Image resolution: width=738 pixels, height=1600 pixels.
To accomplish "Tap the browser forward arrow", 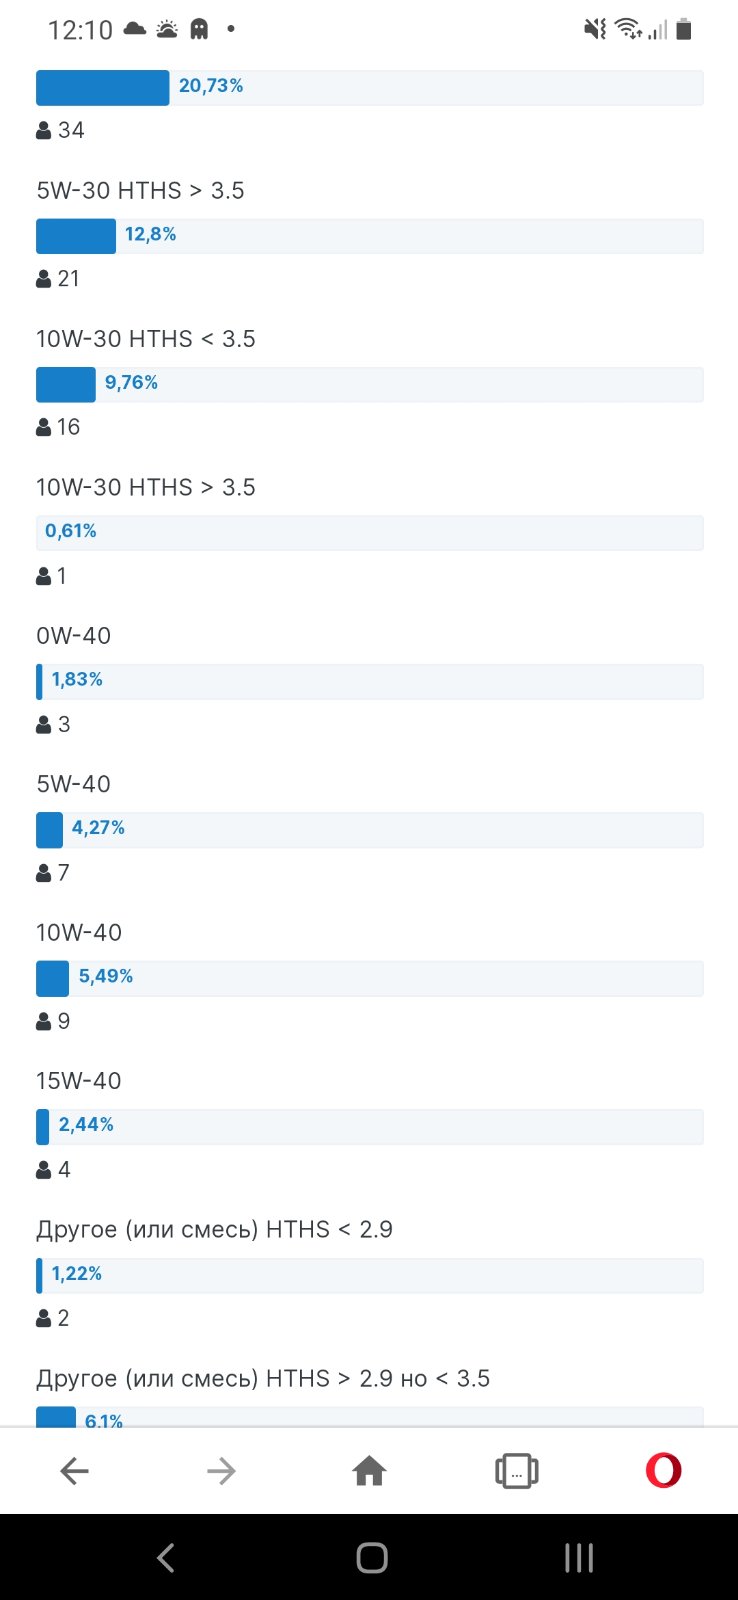I will (x=221, y=1471).
